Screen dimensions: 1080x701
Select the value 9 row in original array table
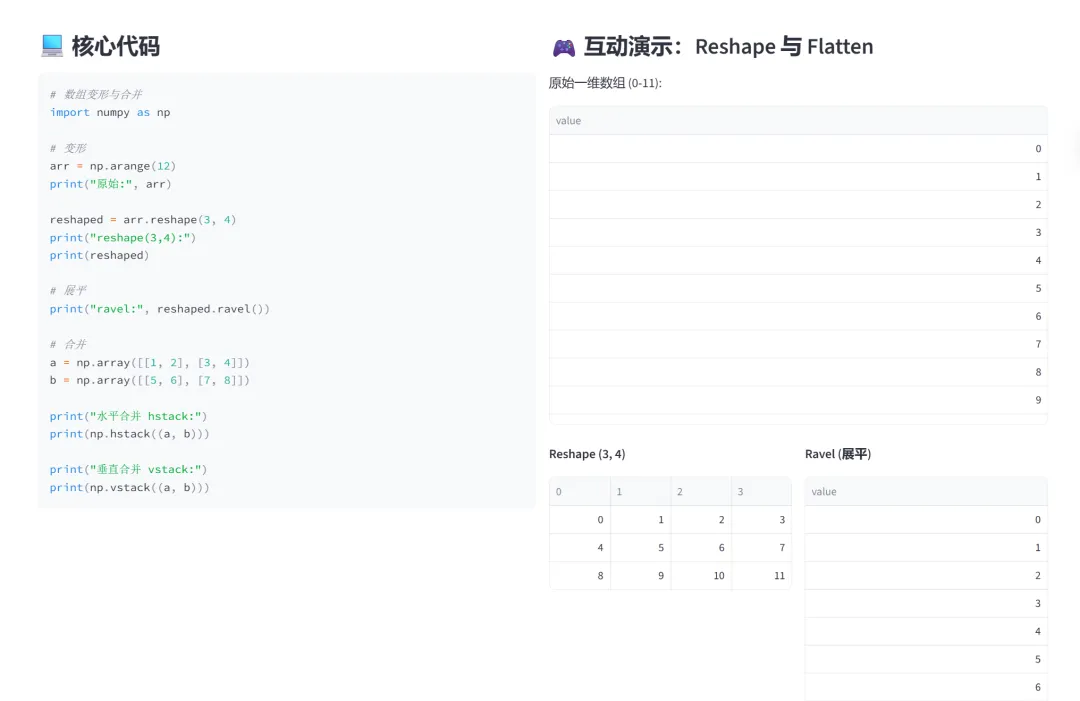[x=798, y=400]
